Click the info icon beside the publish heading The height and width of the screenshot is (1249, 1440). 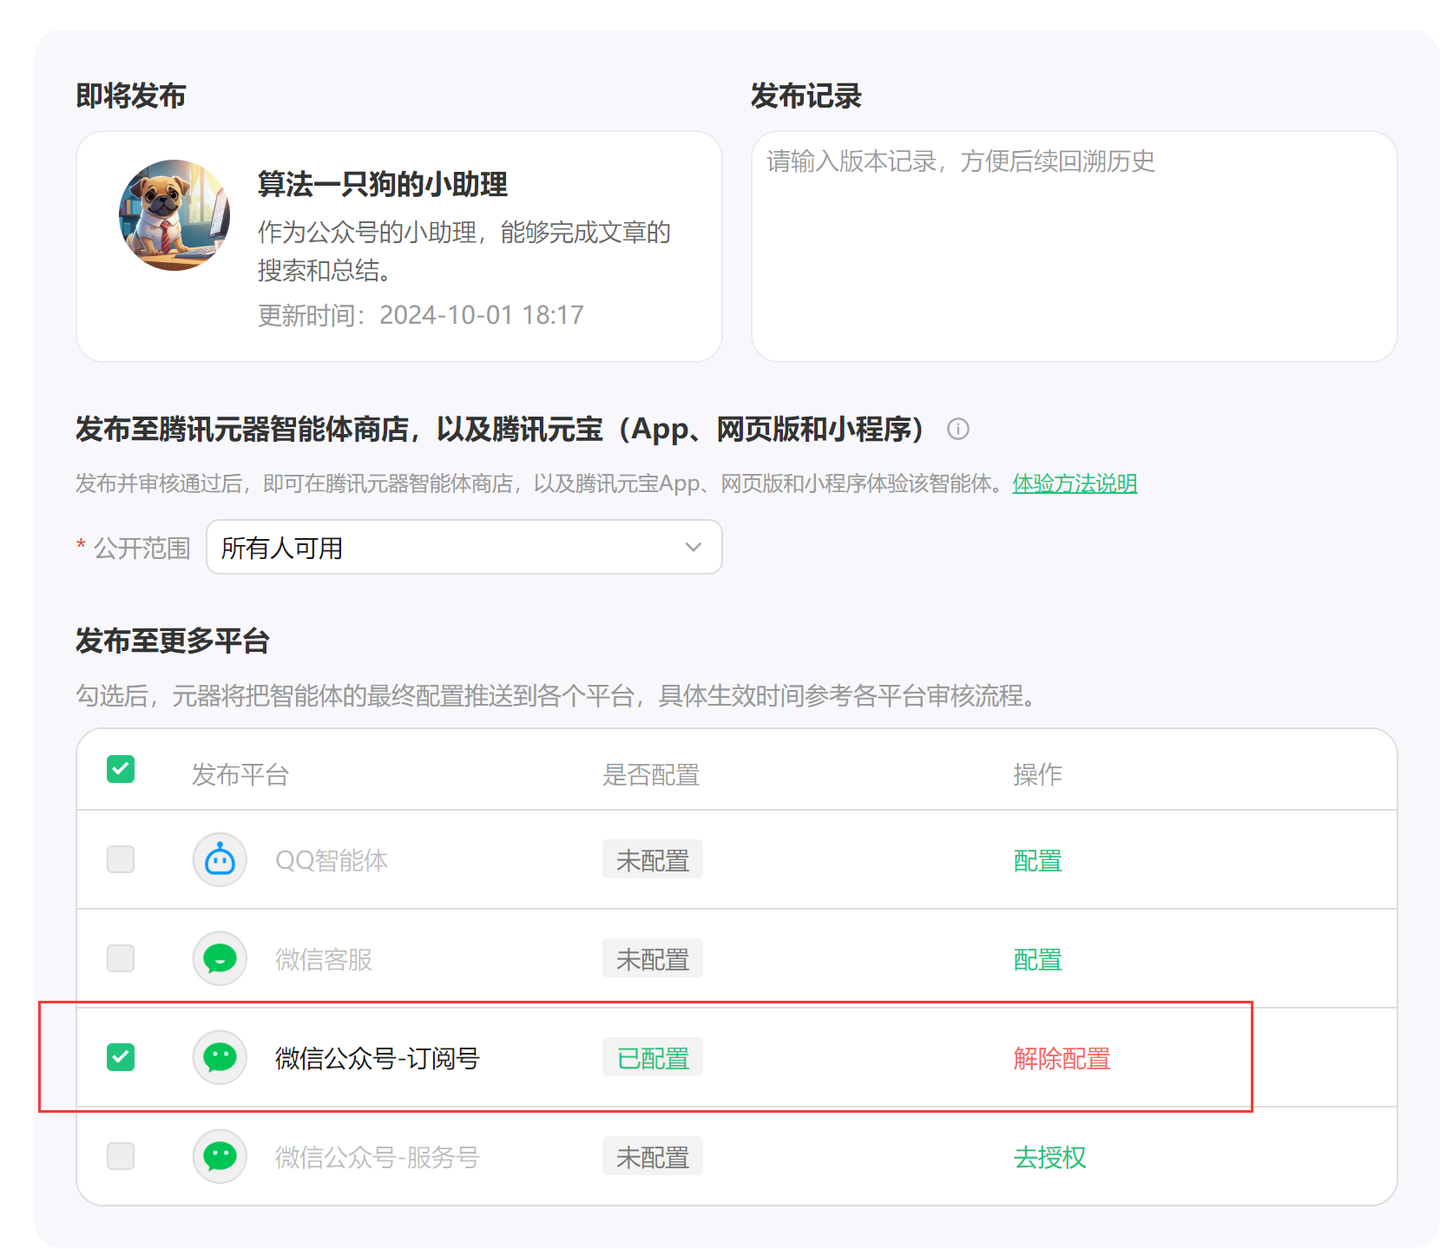pos(958,429)
